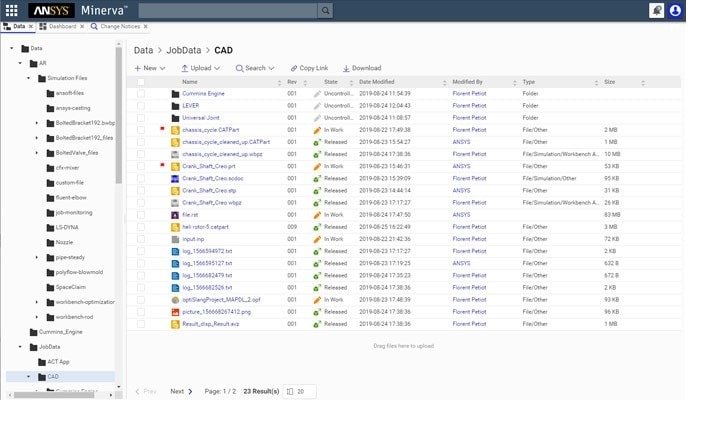The height and width of the screenshot is (436, 710).
Task: Click chassis_cycle_cleaned_up.wbpz file icon
Action: [175, 154]
